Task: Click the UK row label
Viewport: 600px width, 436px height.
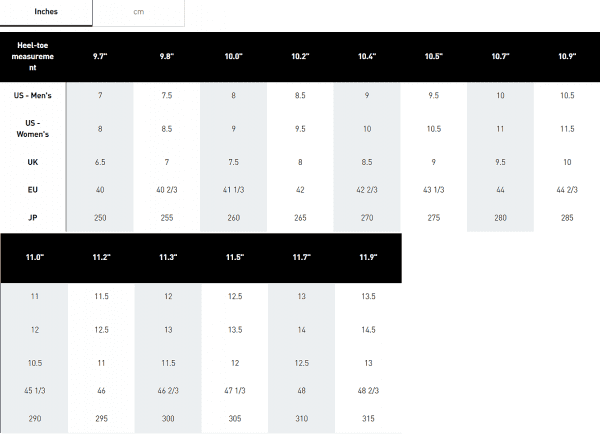Action: pos(34,162)
